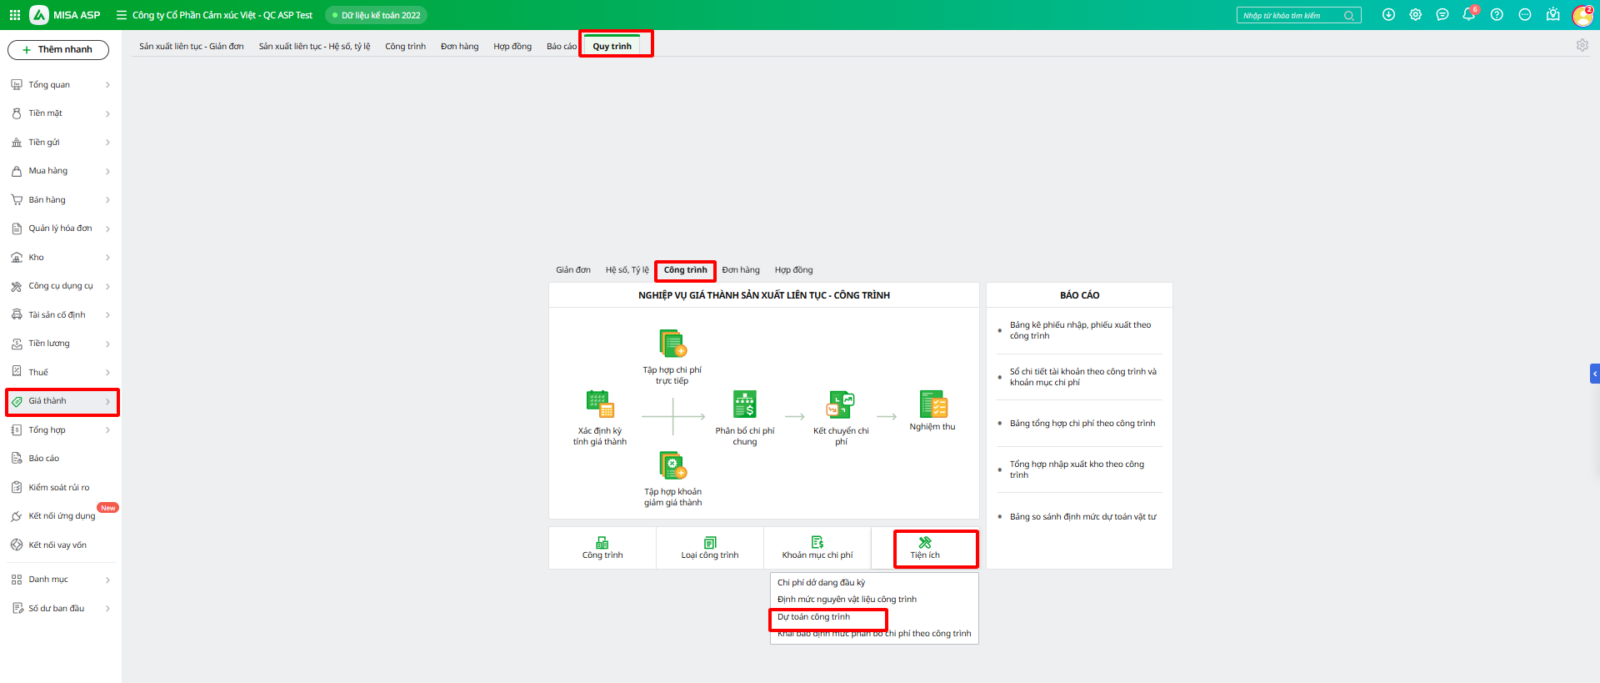Click the download icon in the header

[1388, 15]
